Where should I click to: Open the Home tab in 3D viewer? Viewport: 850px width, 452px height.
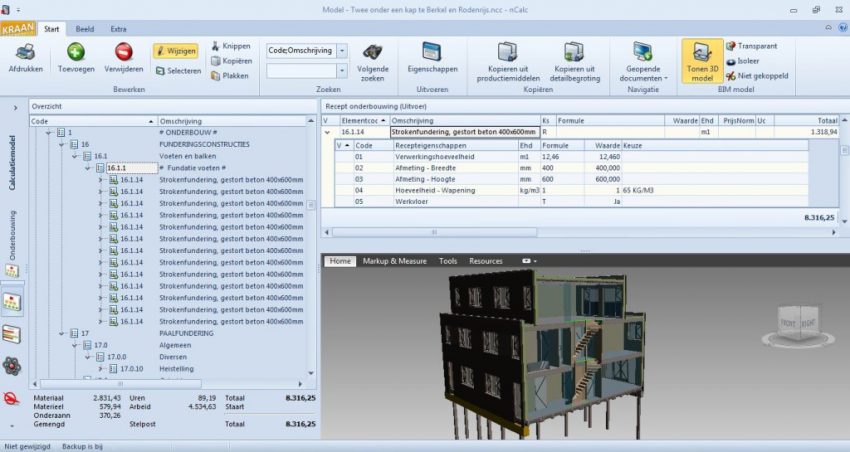(340, 261)
